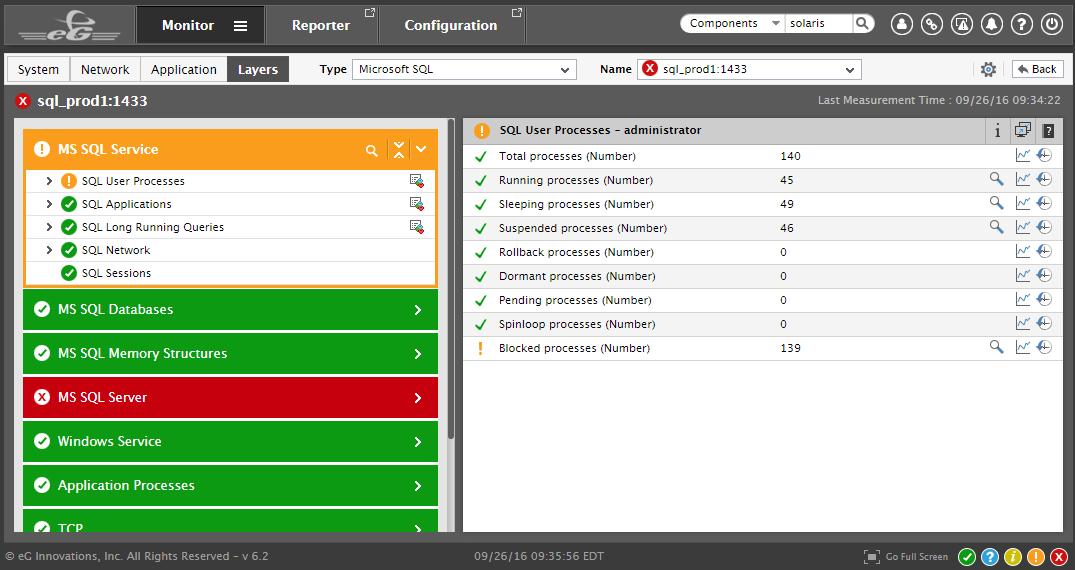Open detailed diagnosis magnifier for Suspended processes
Image resolution: width=1075 pixels, height=570 pixels.
[996, 227]
